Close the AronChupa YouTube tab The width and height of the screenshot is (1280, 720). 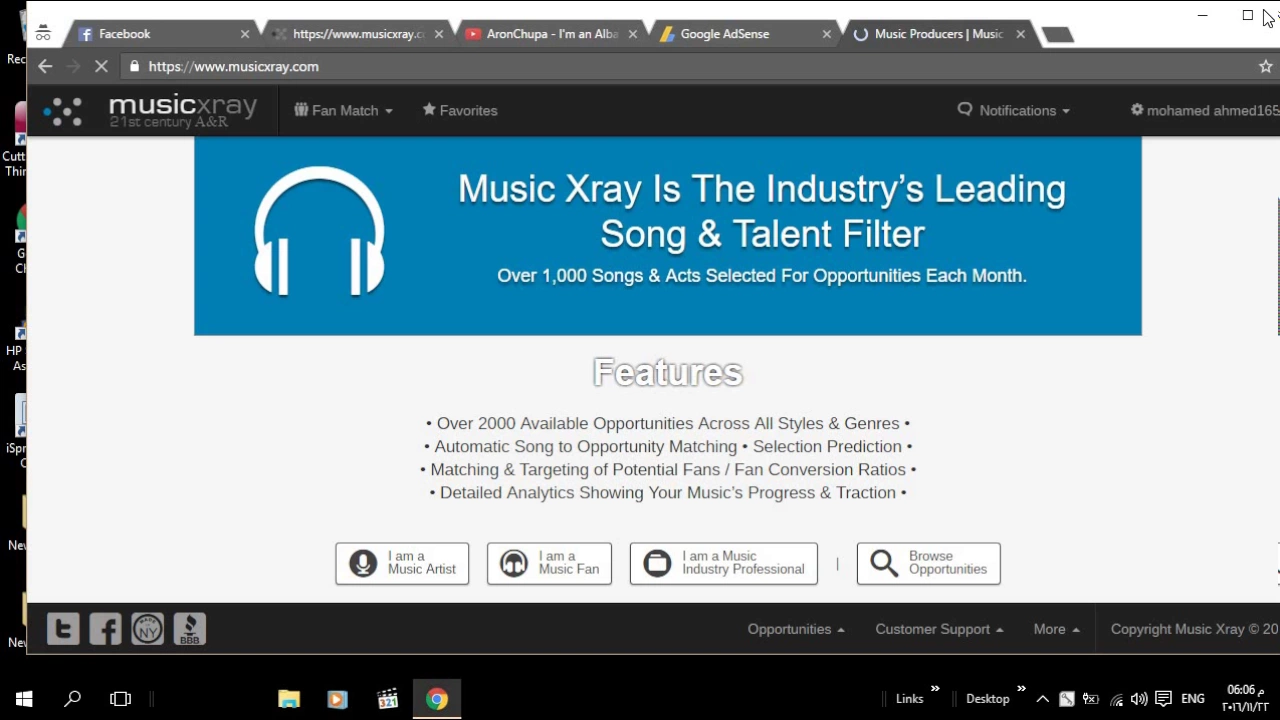click(x=632, y=34)
